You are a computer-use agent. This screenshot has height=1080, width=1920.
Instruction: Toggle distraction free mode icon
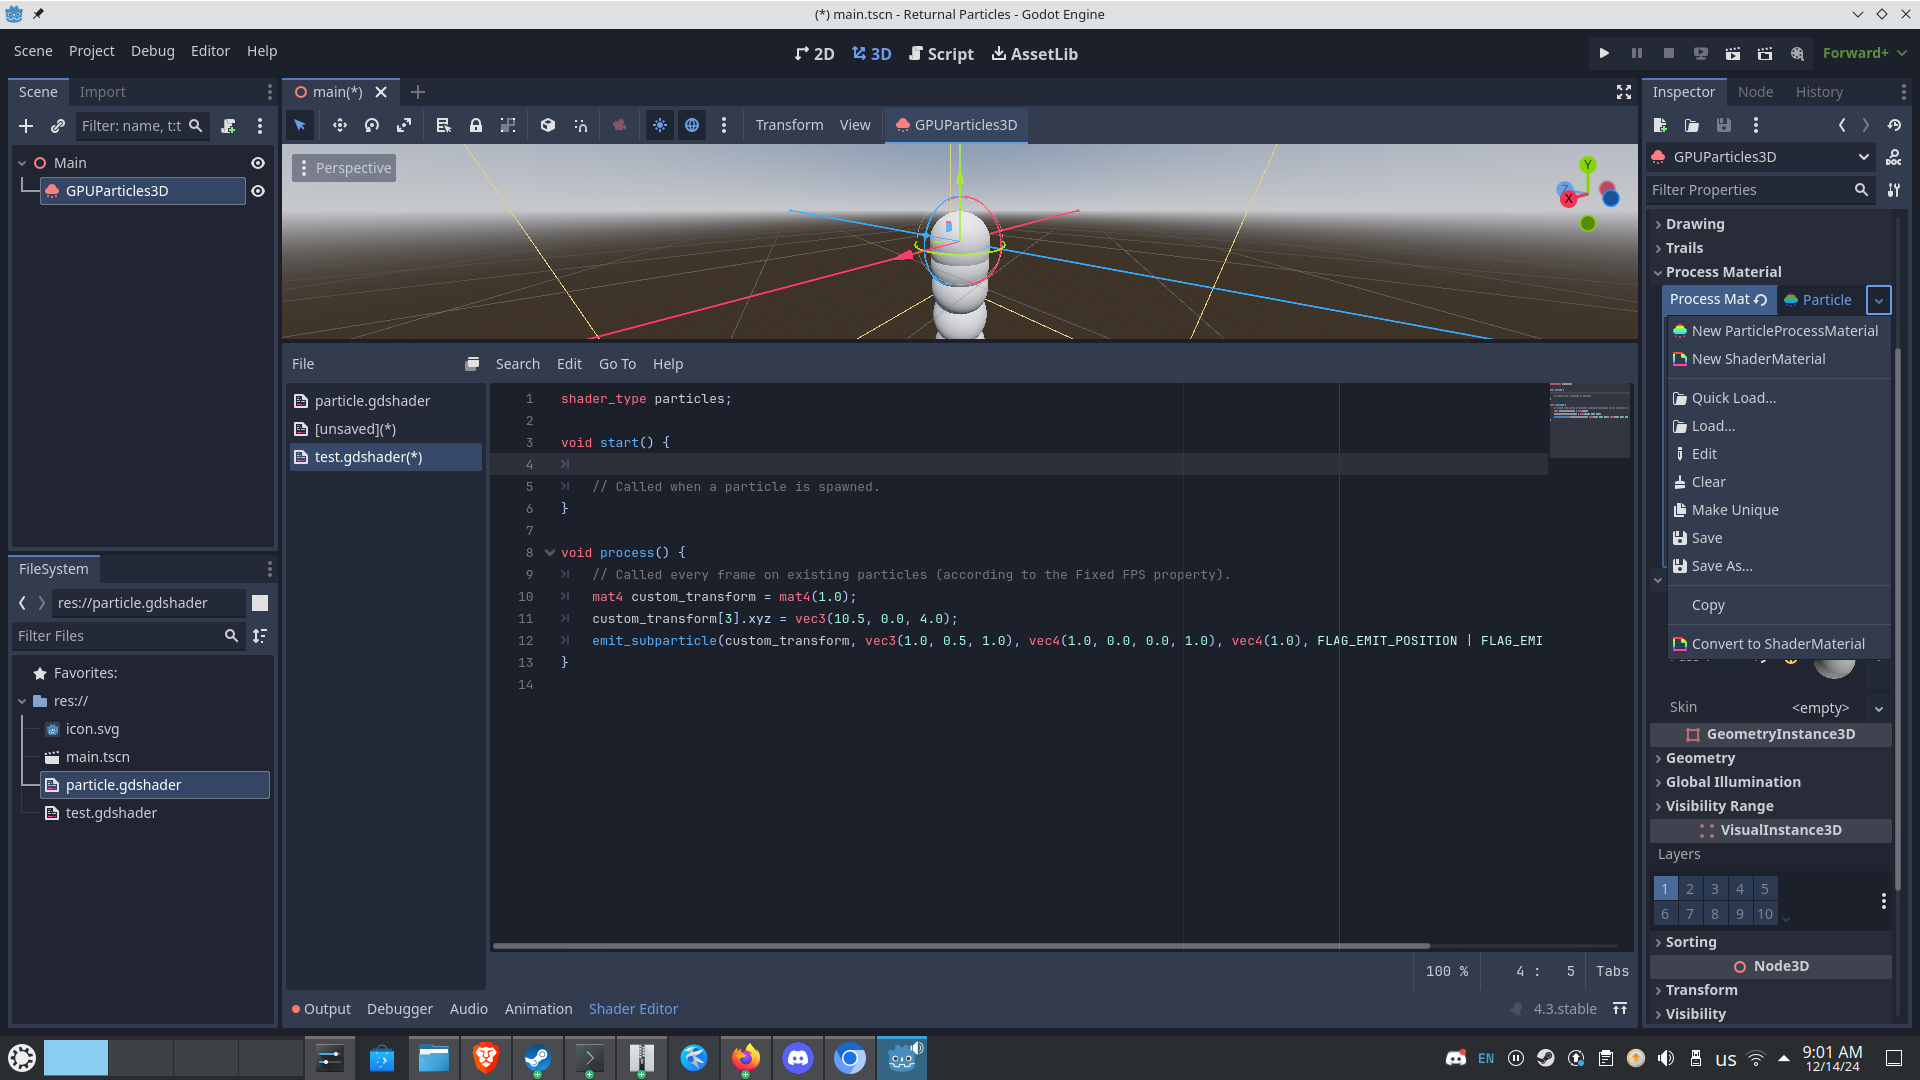[1624, 92]
